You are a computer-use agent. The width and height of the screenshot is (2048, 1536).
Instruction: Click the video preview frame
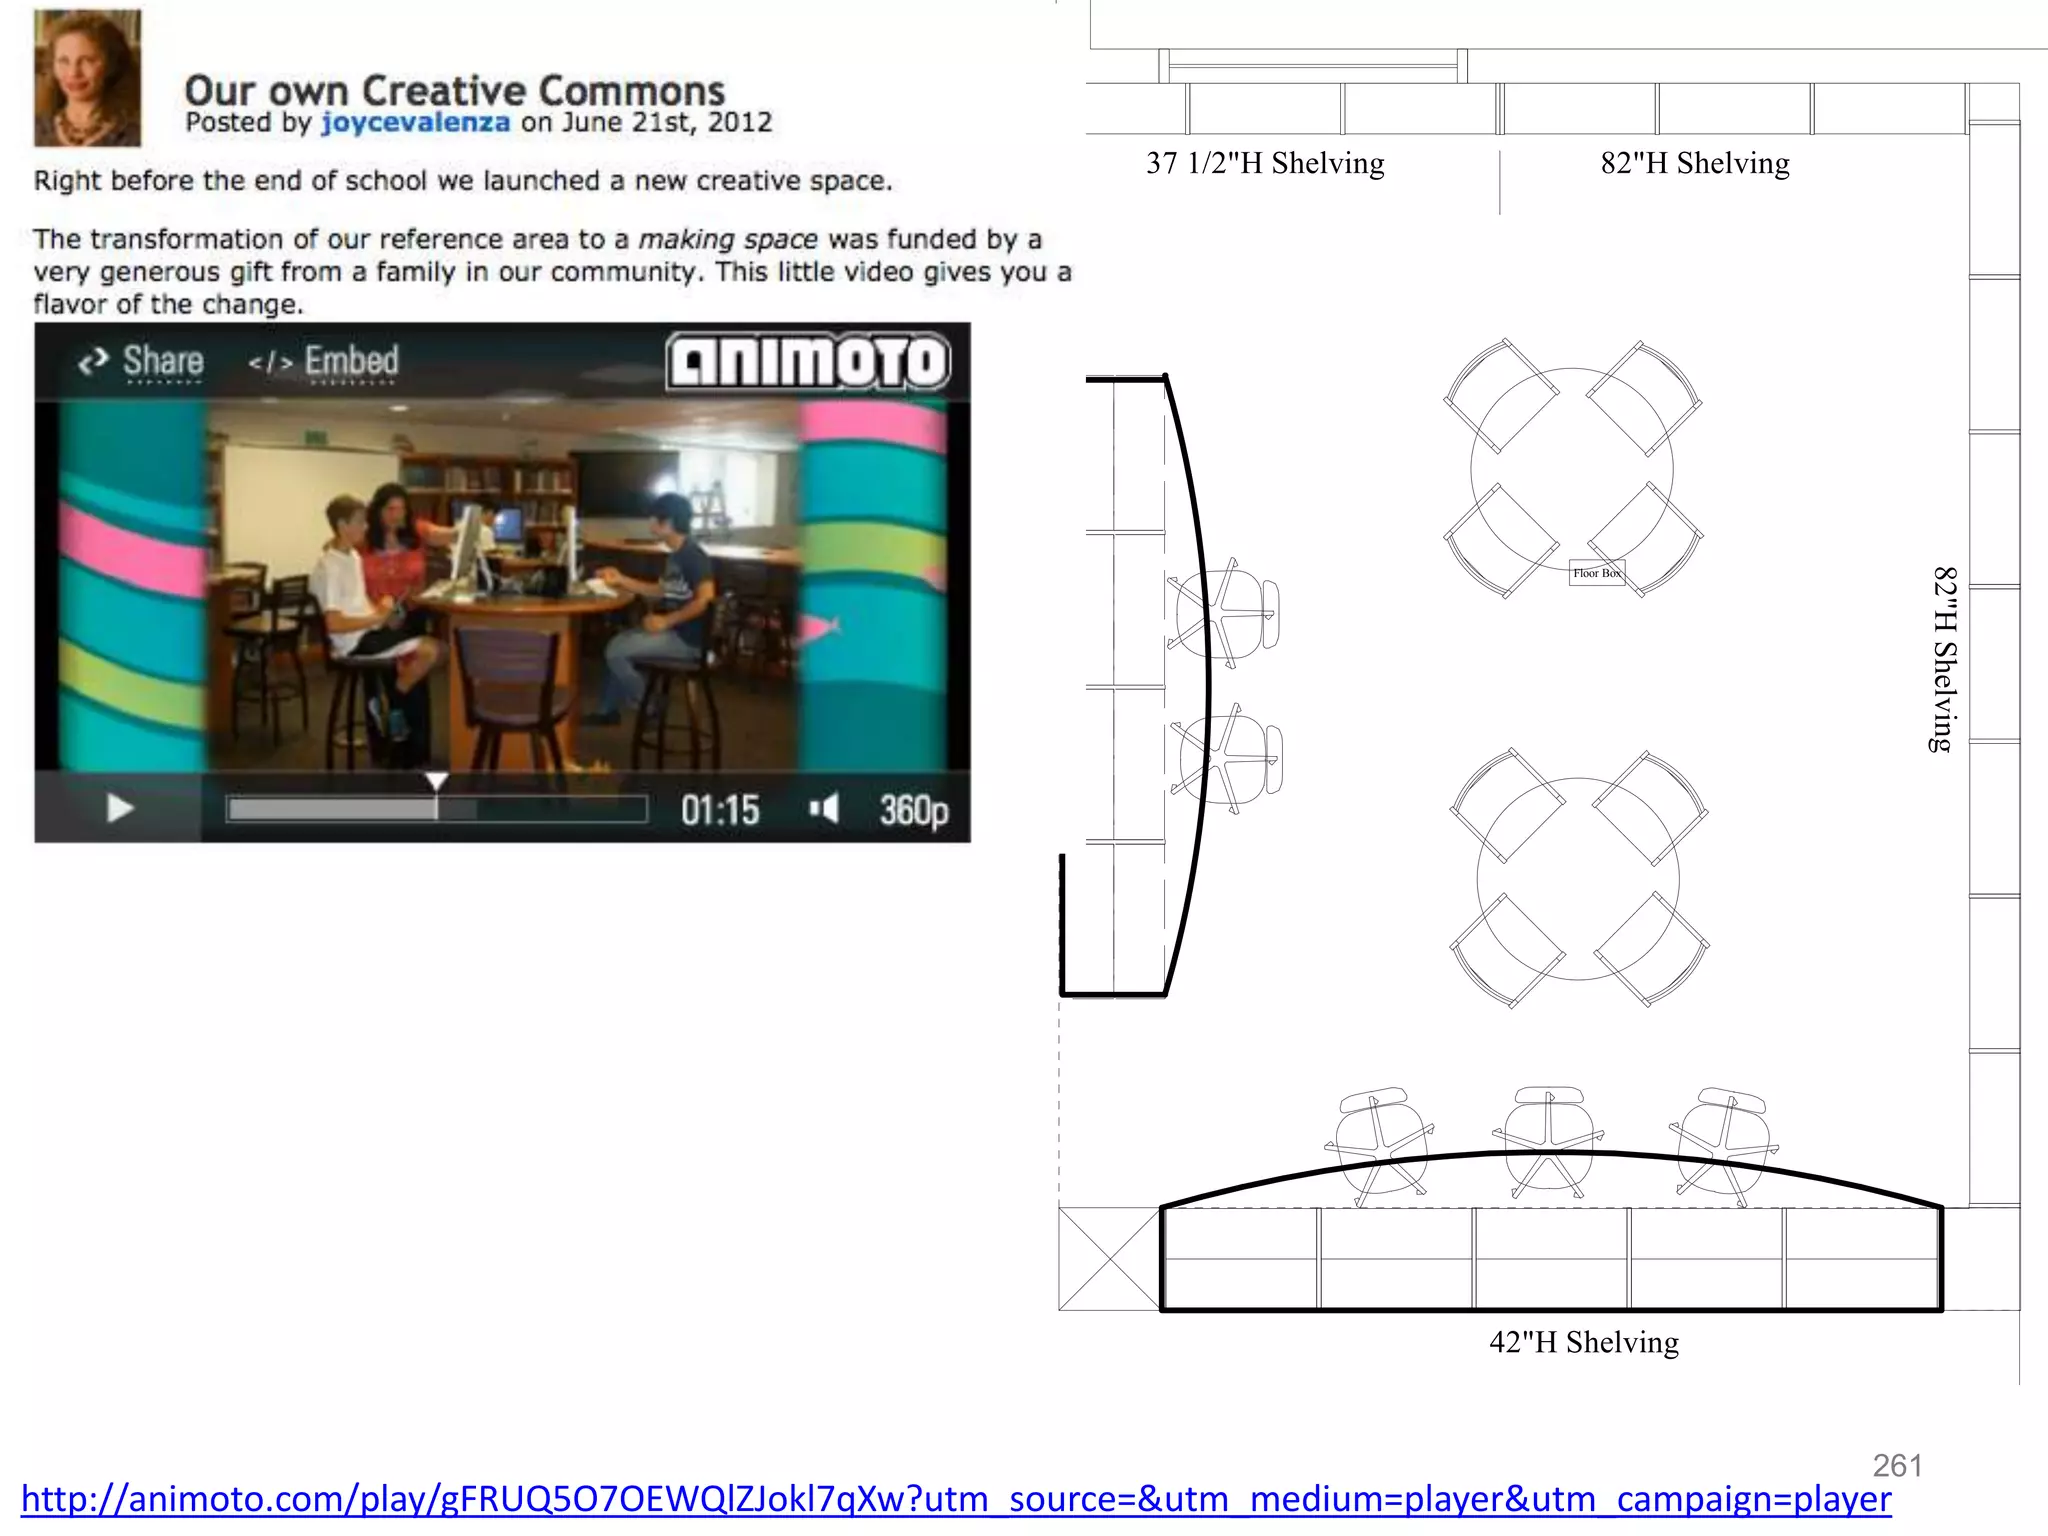pyautogui.click(x=502, y=585)
